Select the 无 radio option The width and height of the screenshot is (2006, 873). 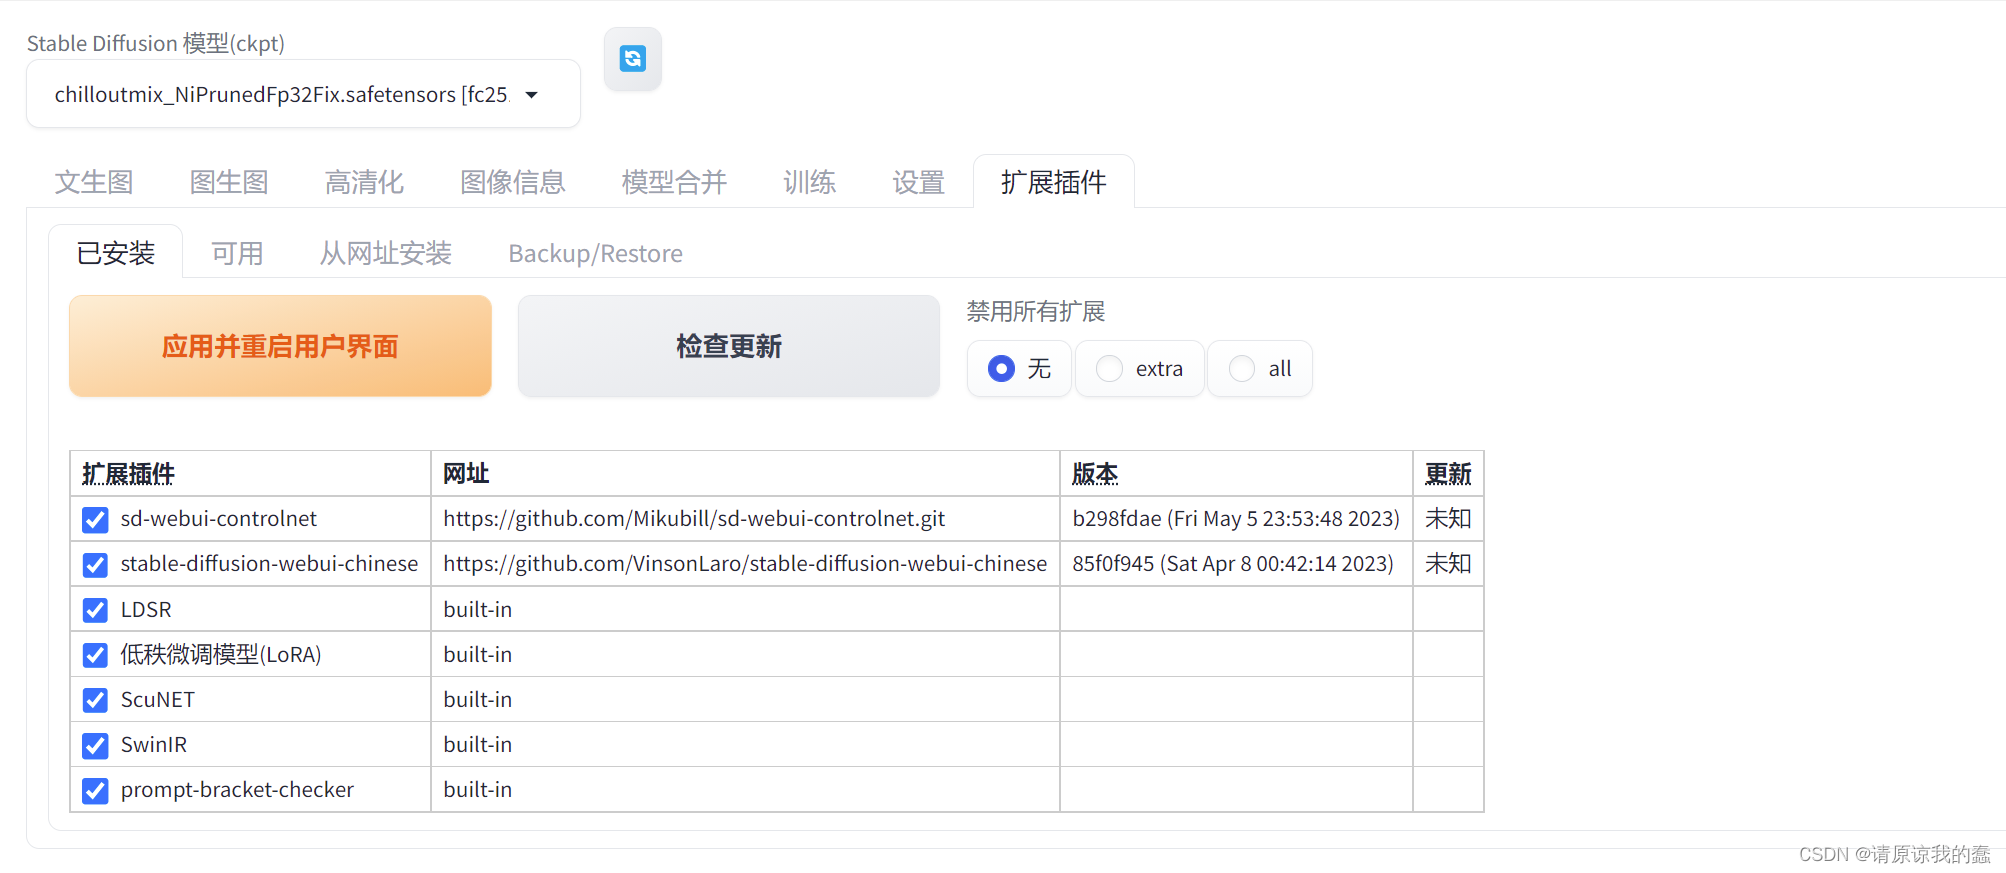point(1019,369)
